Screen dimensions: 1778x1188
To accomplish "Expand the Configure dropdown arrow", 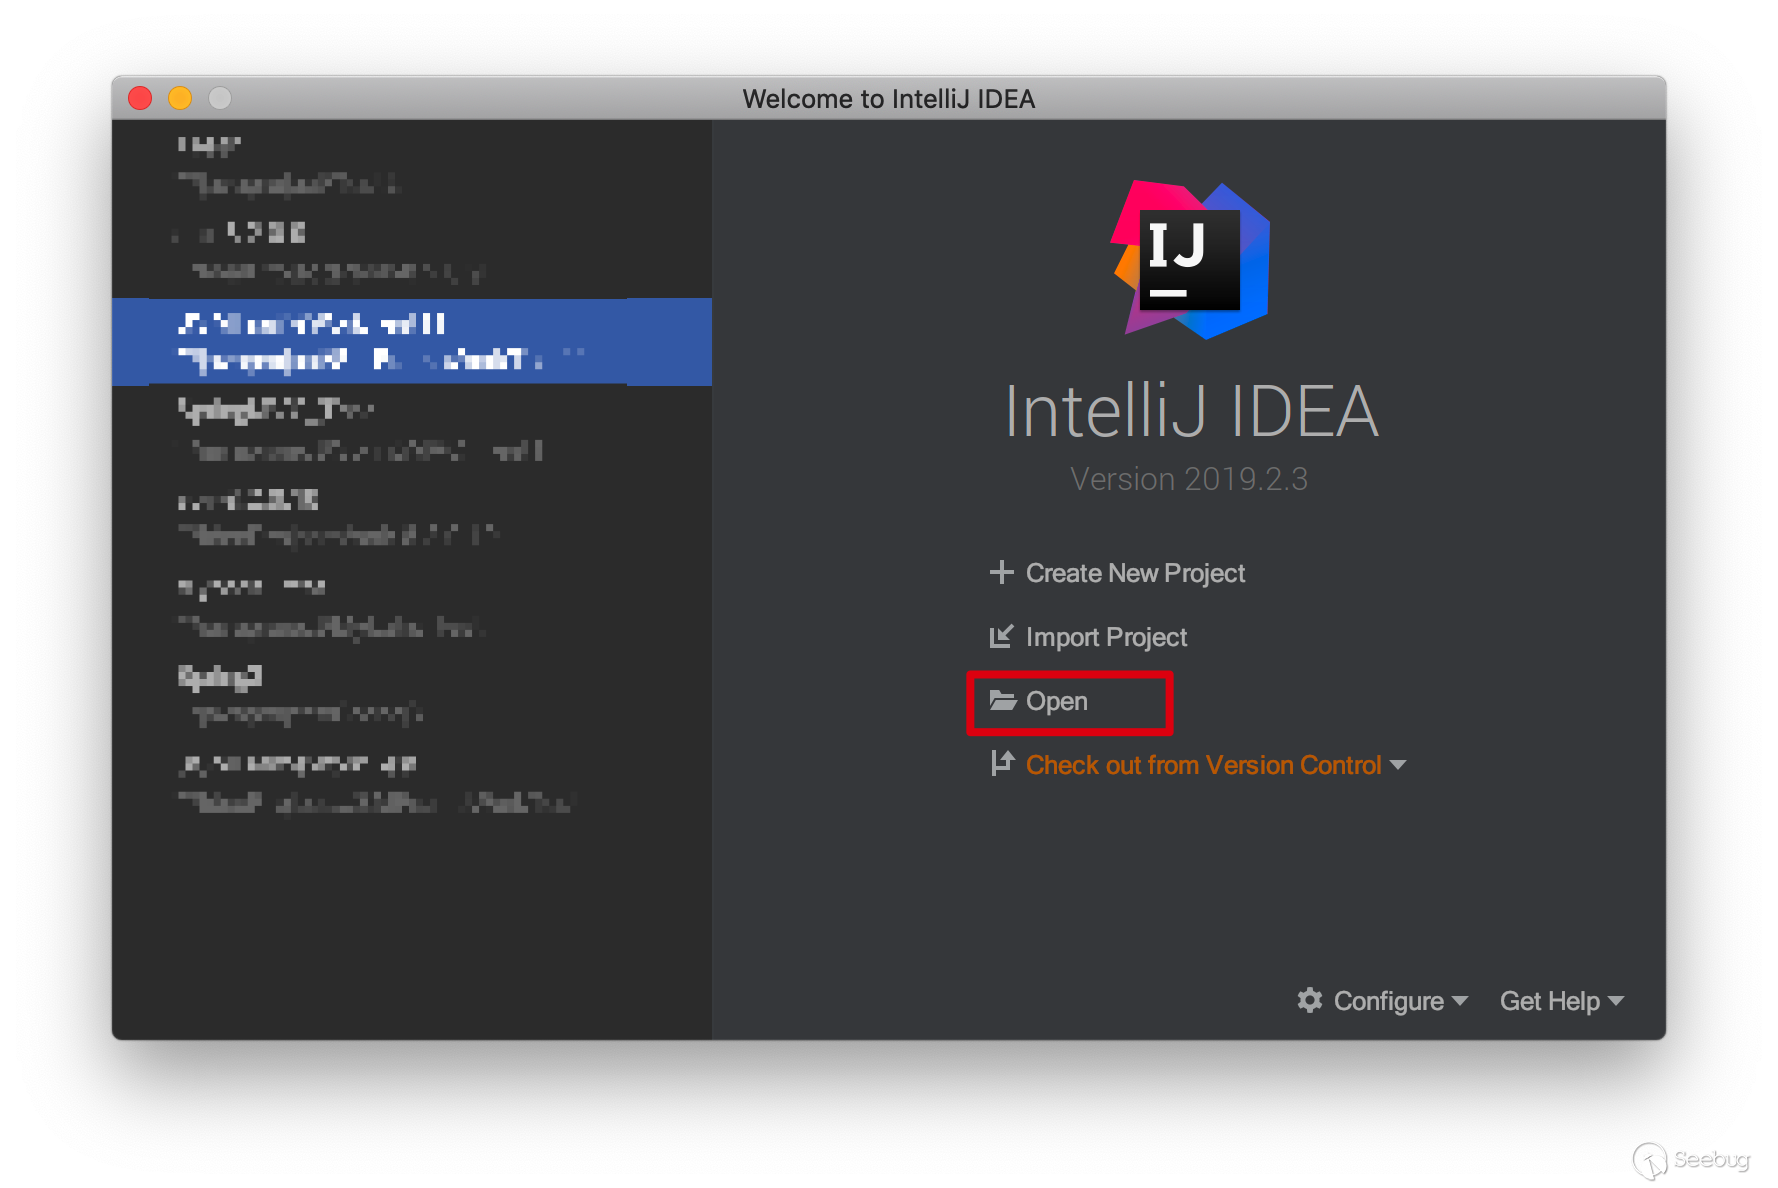I will 1460,1000.
